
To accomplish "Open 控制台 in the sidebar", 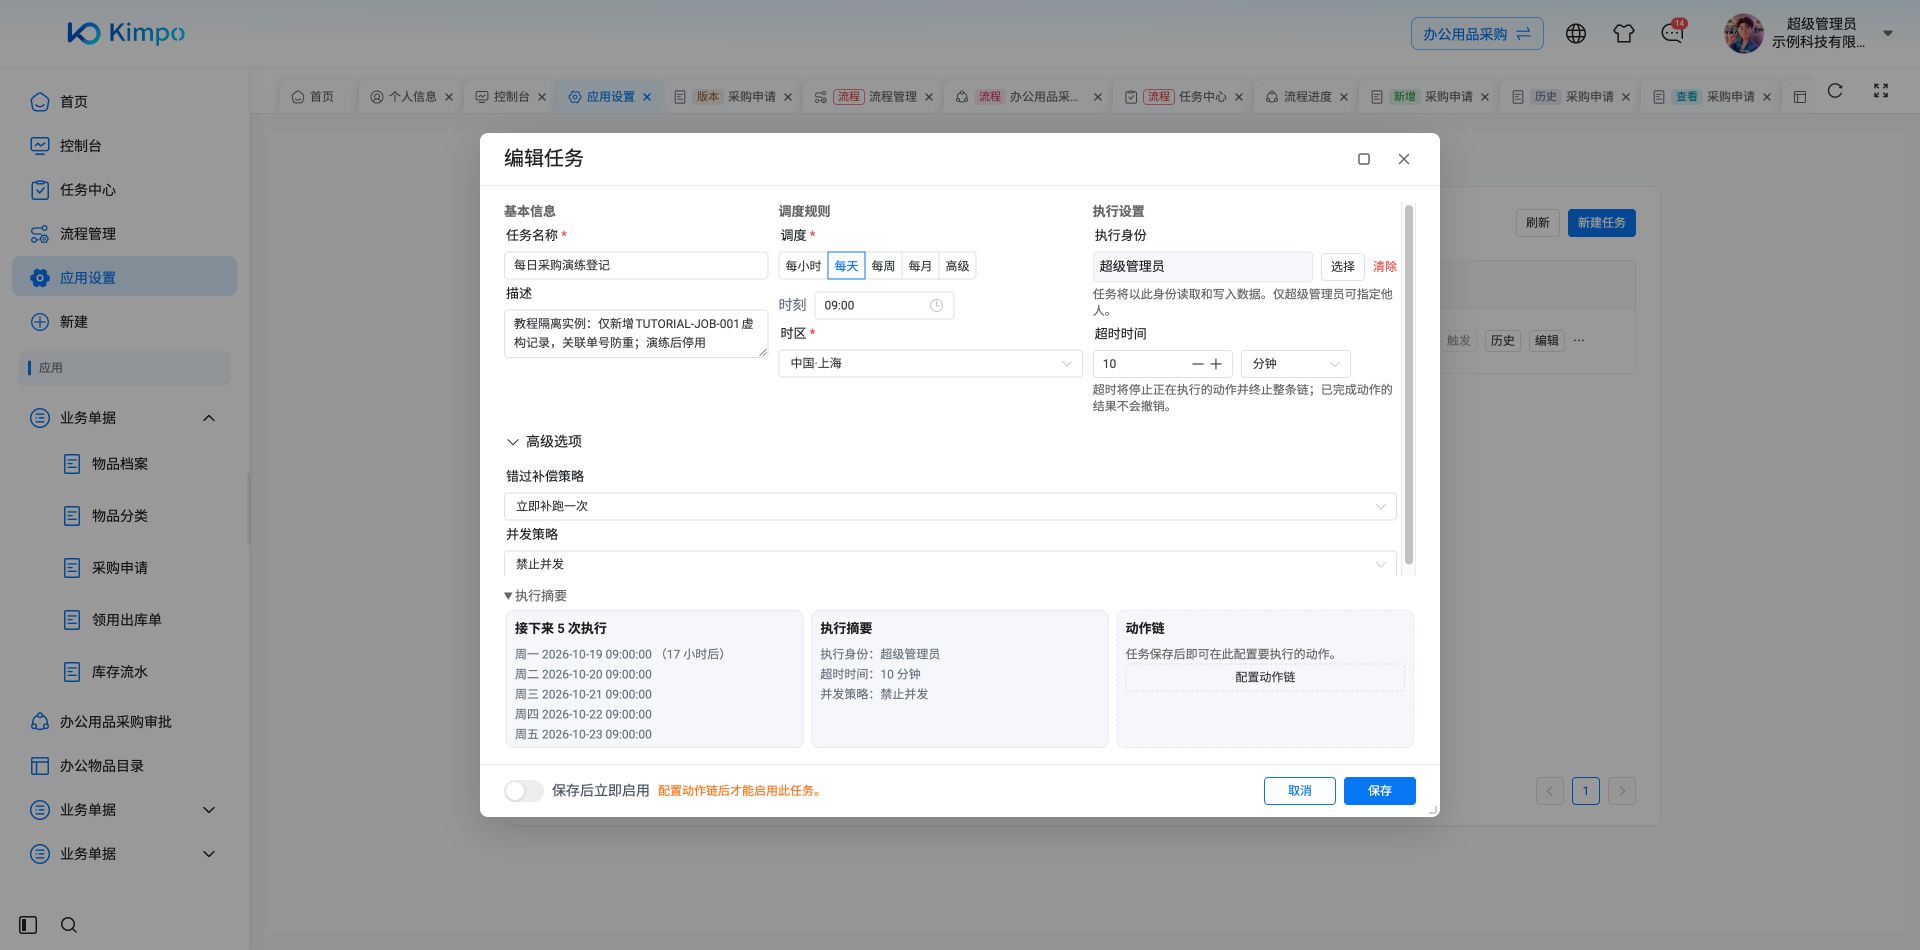I will point(124,146).
